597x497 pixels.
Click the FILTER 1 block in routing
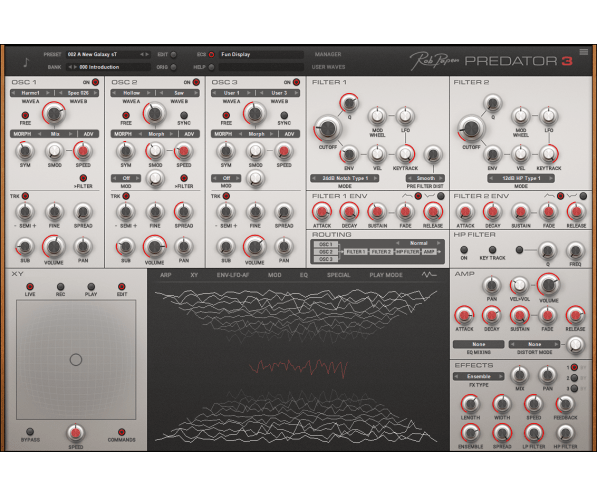[x=356, y=252]
